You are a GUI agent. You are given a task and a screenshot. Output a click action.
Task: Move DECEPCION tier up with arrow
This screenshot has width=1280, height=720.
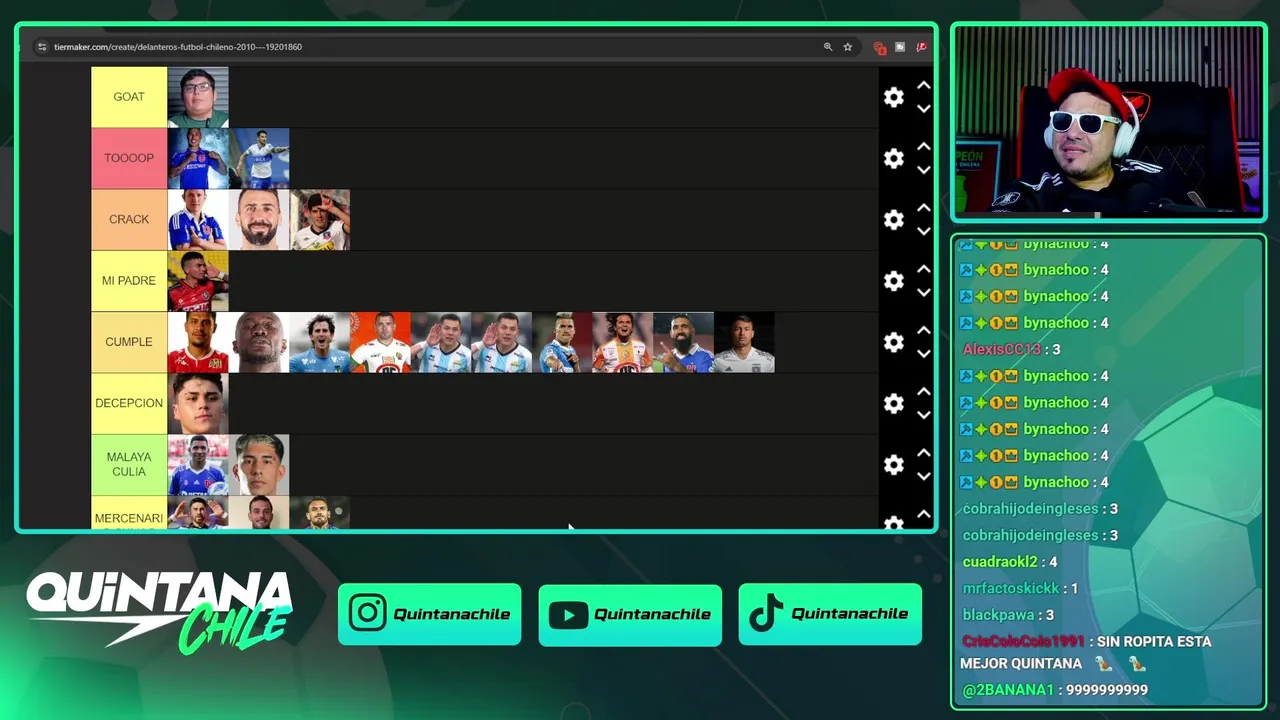(924, 392)
